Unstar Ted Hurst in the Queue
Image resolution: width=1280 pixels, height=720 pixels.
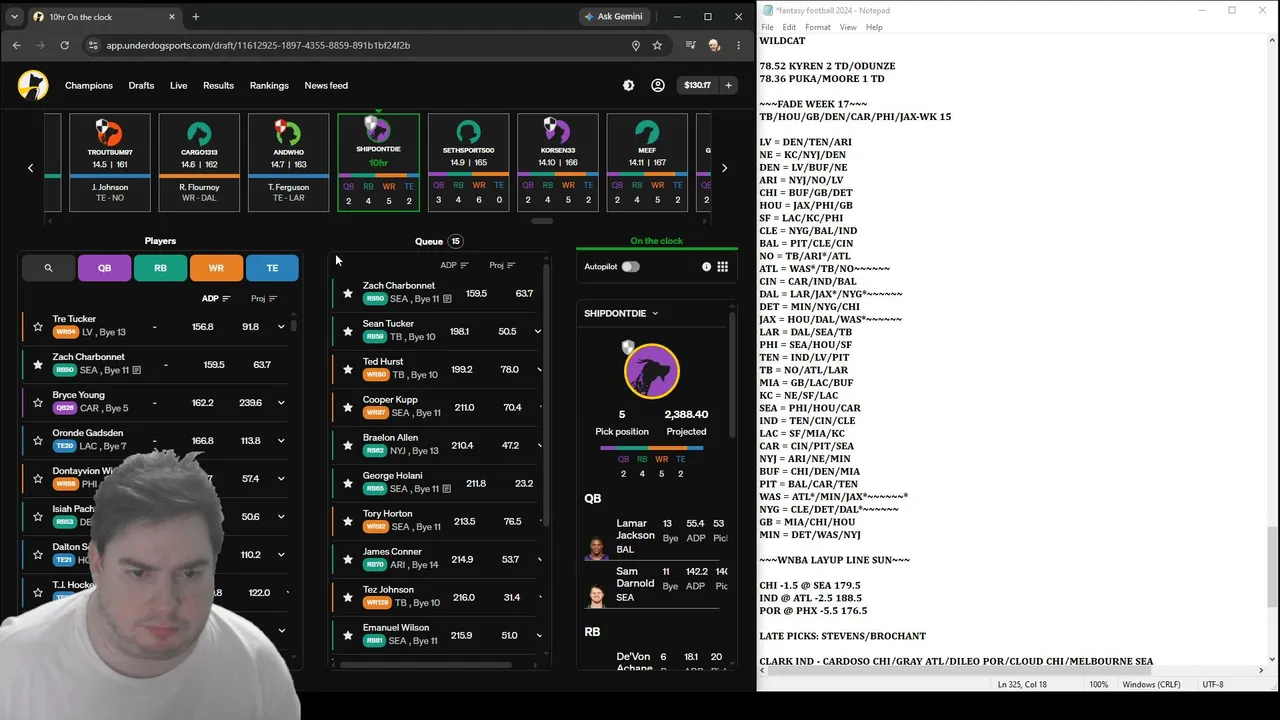pyautogui.click(x=348, y=369)
